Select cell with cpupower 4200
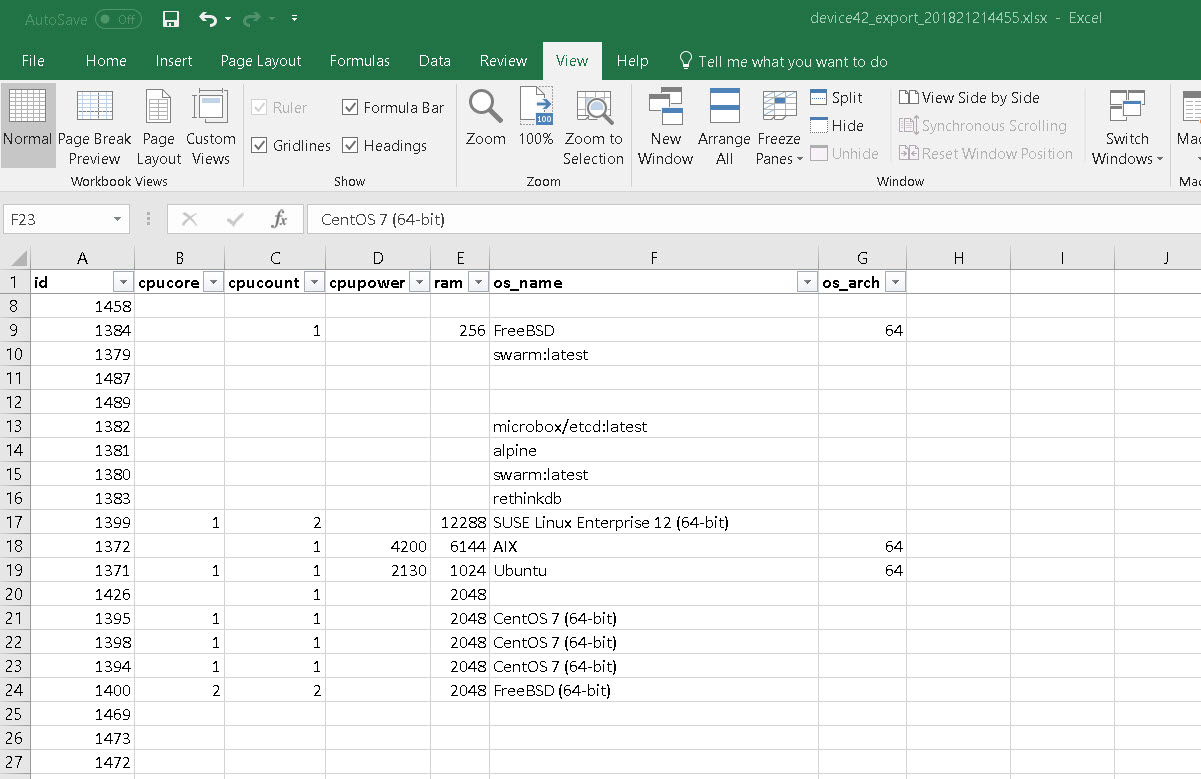This screenshot has width=1201, height=779. click(x=378, y=546)
